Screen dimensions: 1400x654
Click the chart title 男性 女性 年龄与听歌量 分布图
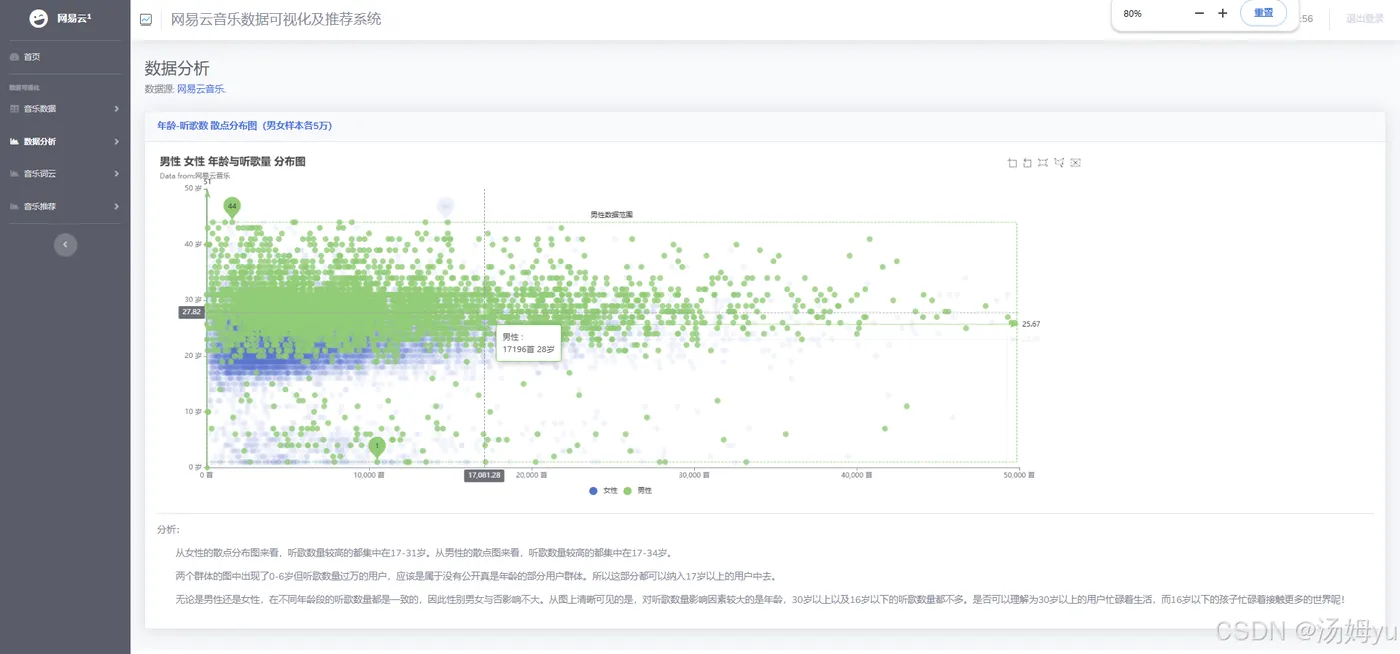point(232,161)
